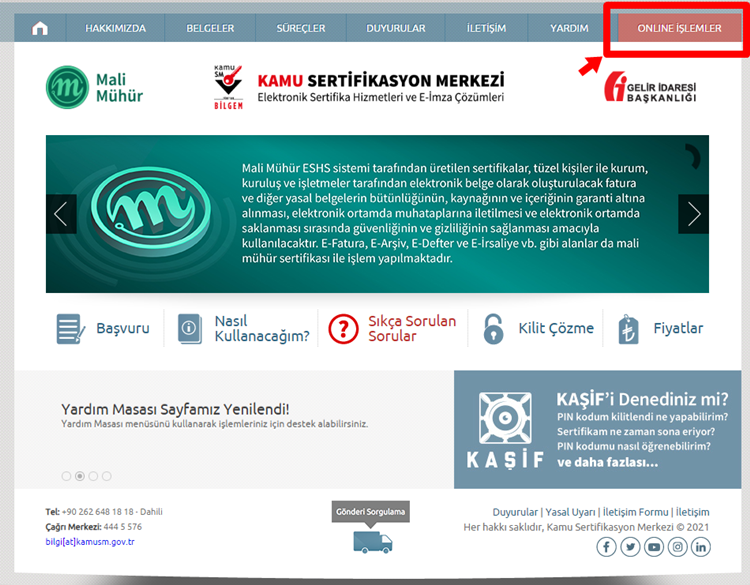Click the Kilit Çözme padlock icon
The height and width of the screenshot is (585, 750).
(493, 329)
